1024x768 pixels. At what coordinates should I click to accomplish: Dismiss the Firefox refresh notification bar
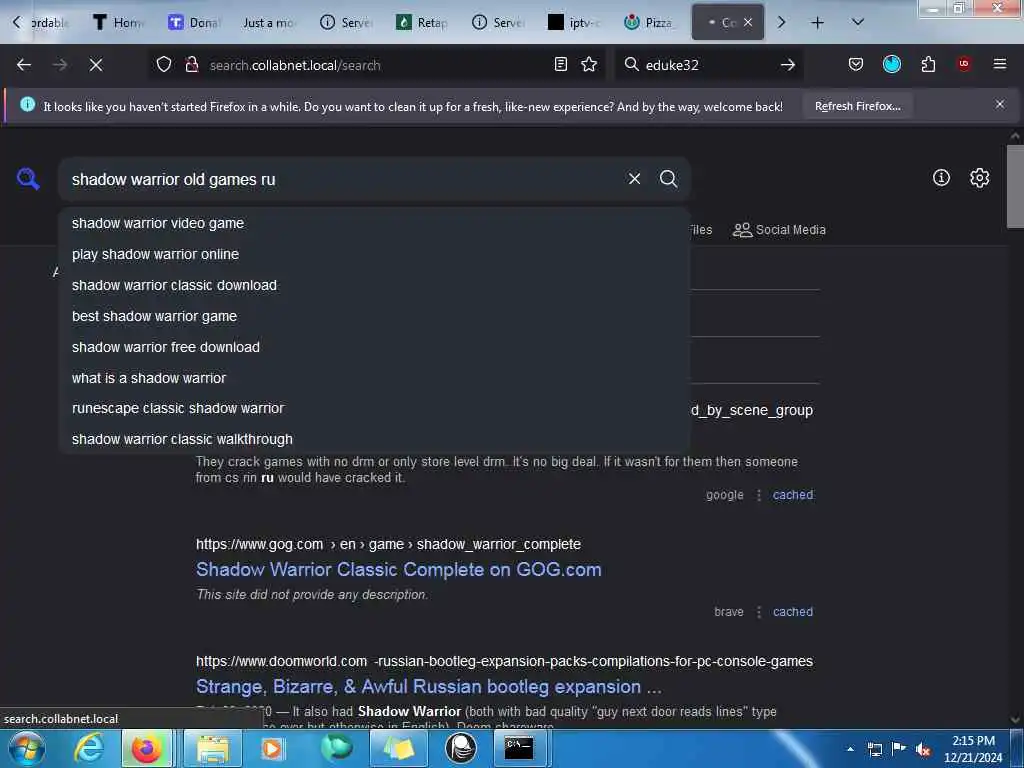pos(1000,104)
